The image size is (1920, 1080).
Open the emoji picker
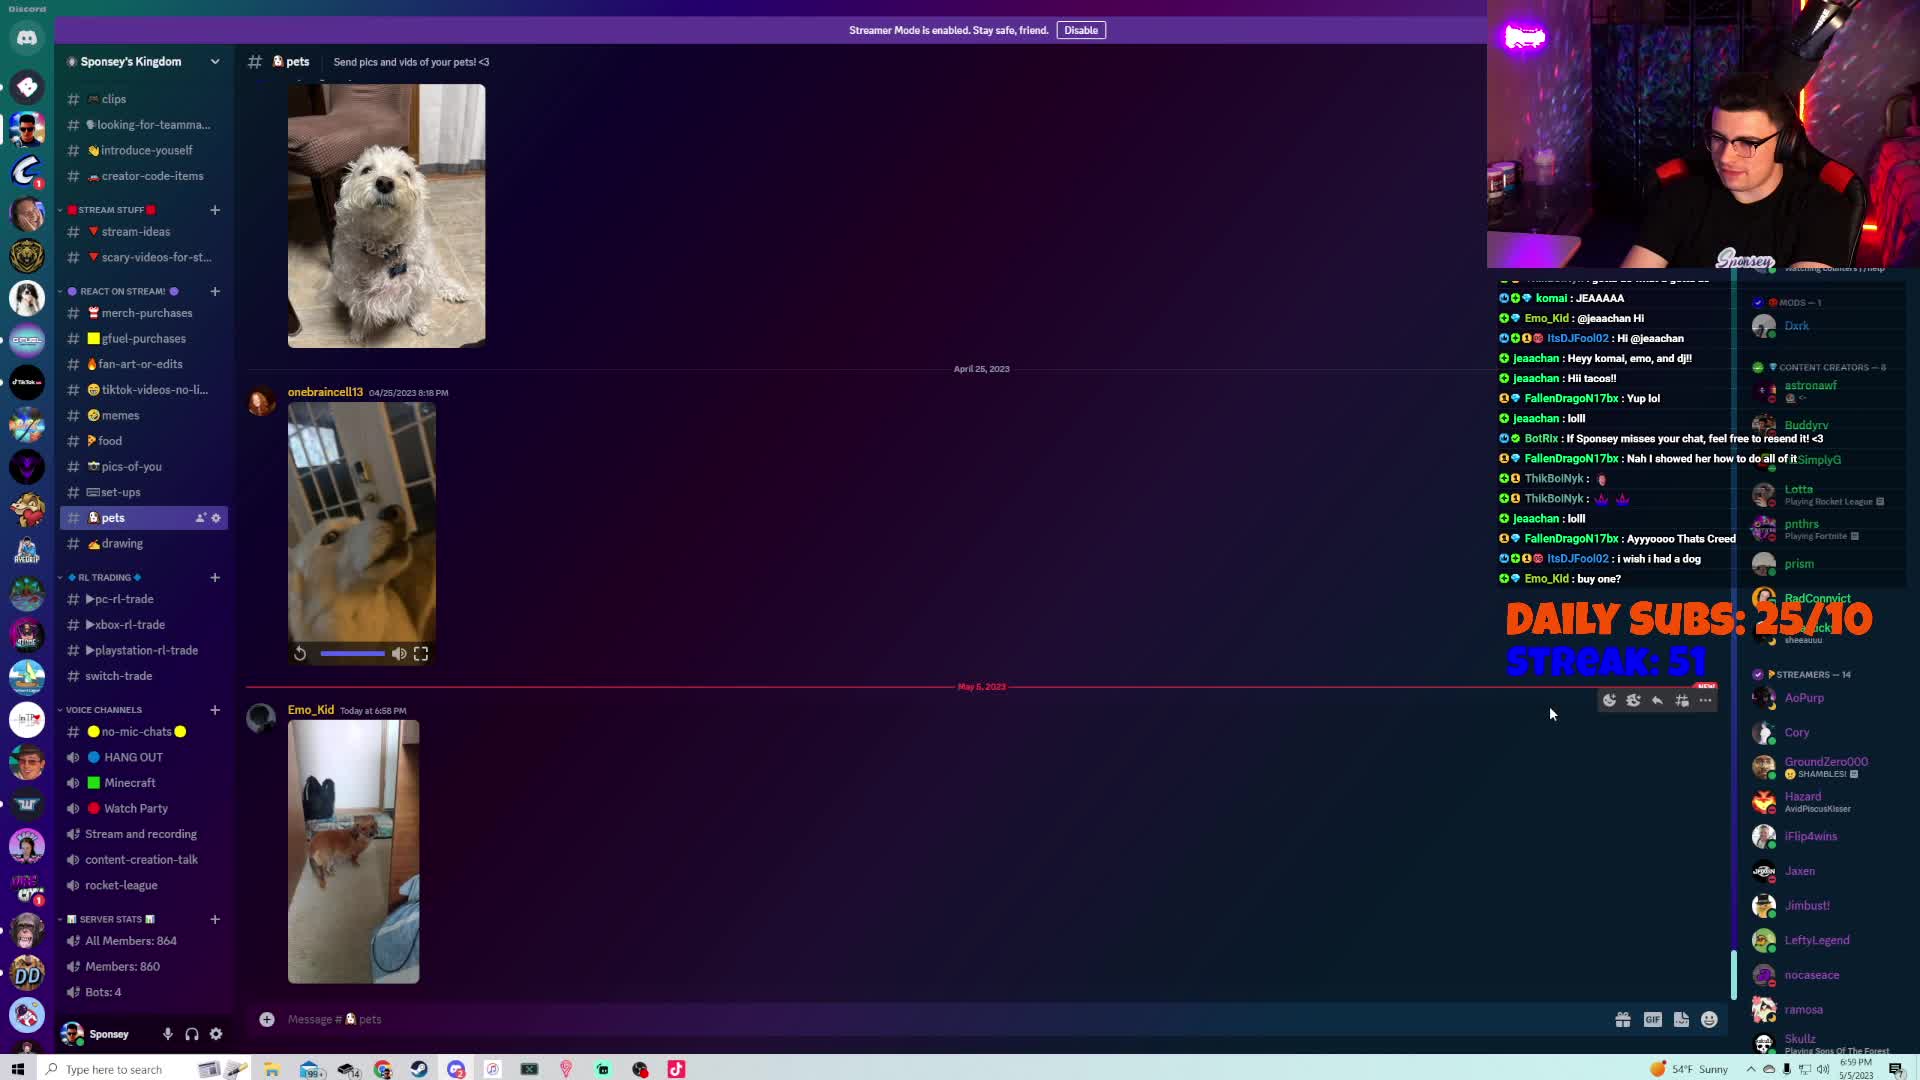click(1709, 1019)
